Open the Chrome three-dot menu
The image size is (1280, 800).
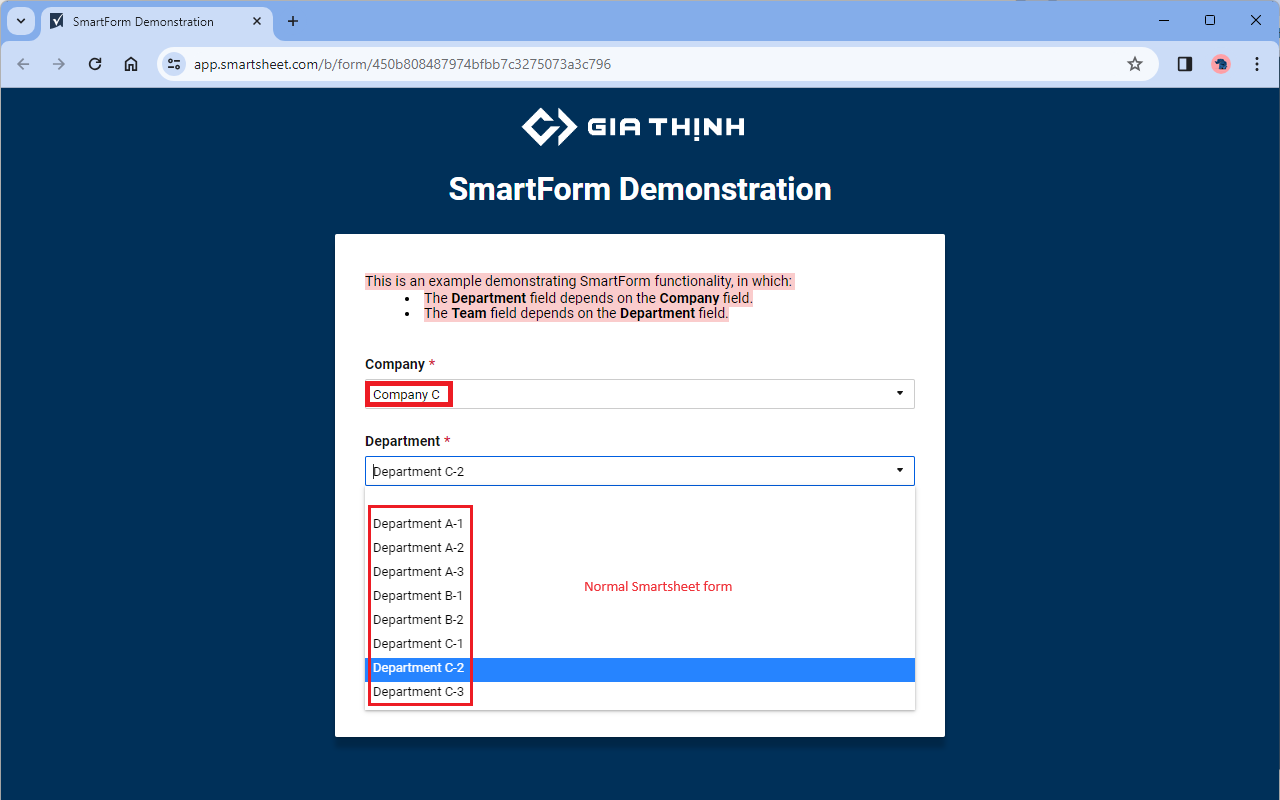coord(1257,64)
